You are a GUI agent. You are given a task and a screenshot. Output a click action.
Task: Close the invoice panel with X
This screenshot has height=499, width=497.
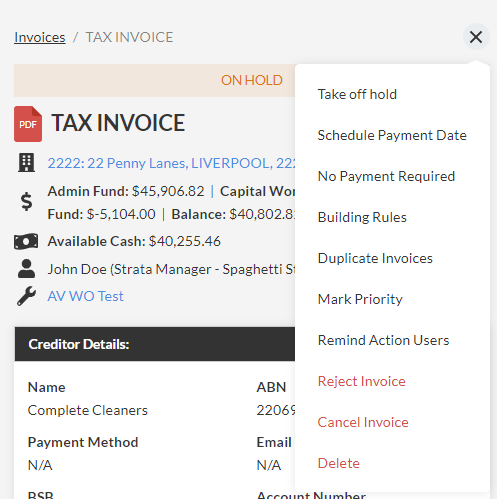476,37
